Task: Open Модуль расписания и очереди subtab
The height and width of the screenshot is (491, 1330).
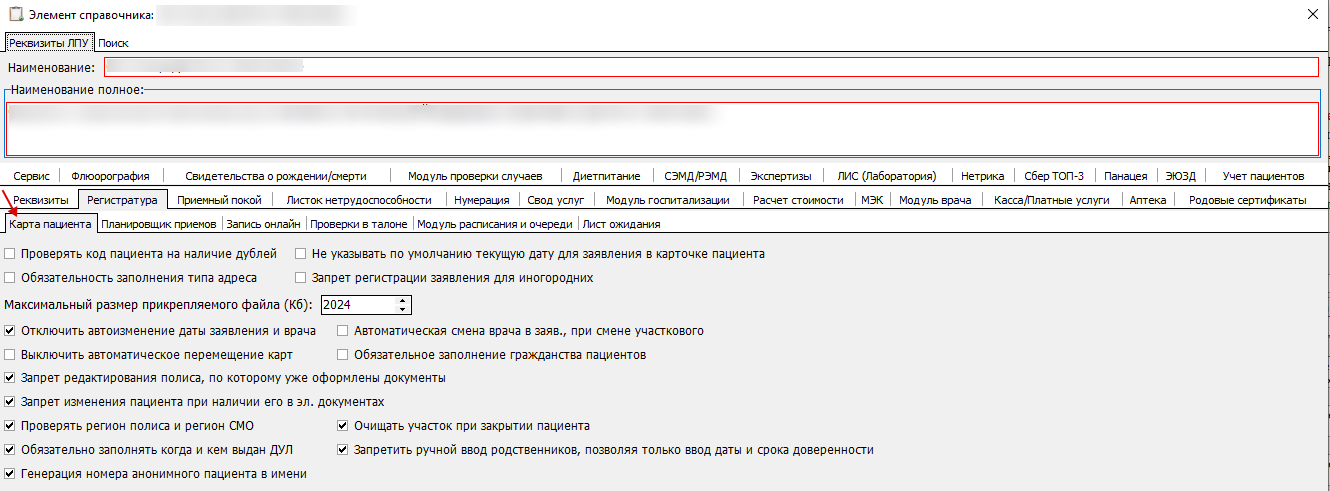Action: click(495, 224)
